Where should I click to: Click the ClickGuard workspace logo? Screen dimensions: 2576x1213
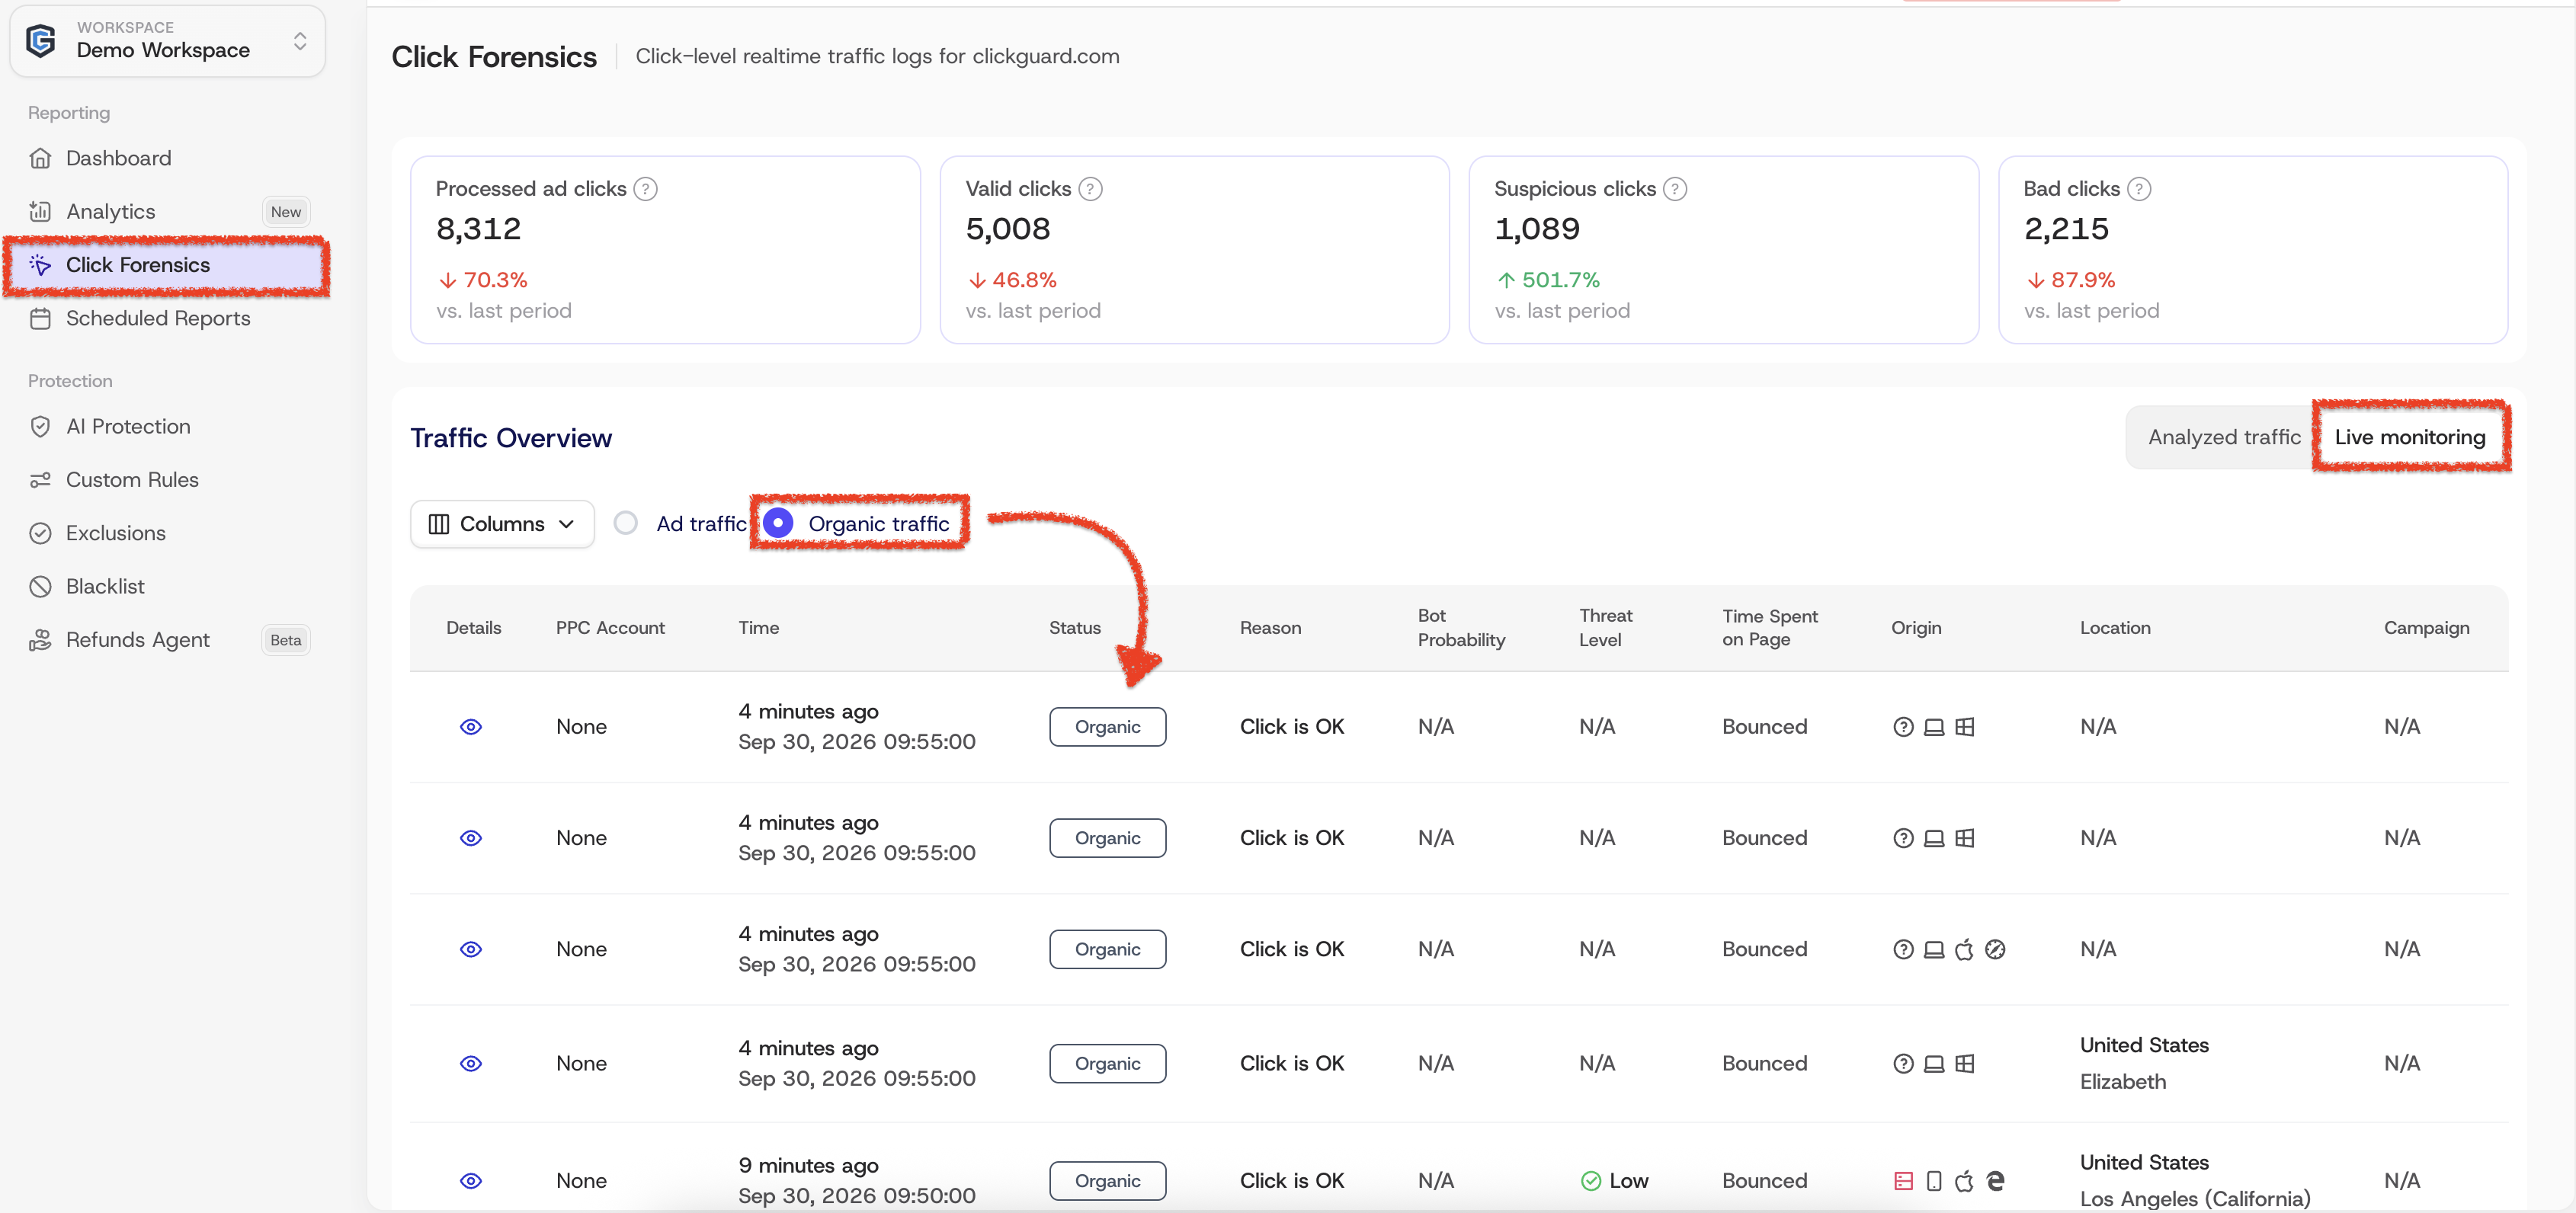point(41,41)
